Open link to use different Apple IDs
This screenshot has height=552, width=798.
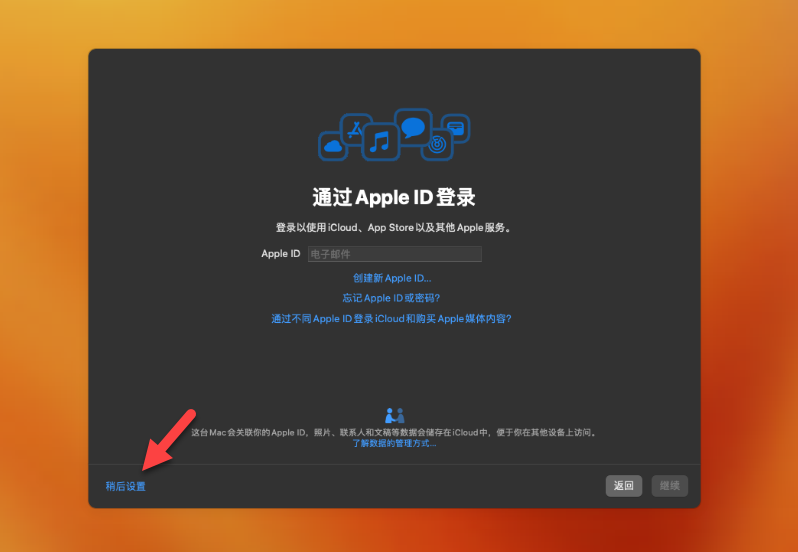click(x=391, y=319)
